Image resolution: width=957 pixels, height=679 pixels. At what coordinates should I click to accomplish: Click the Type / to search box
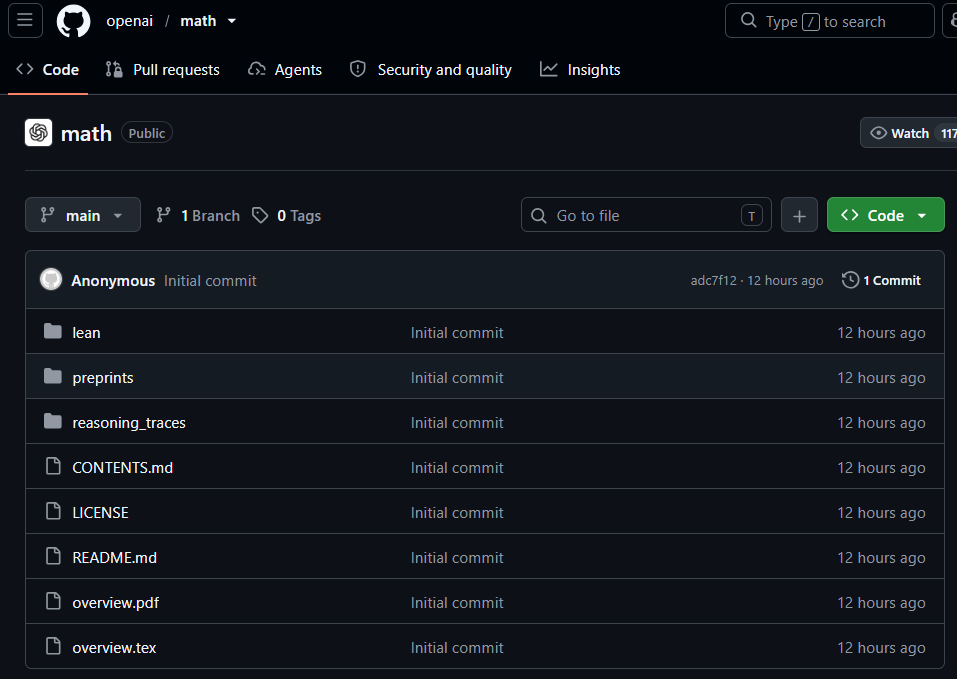[829, 21]
